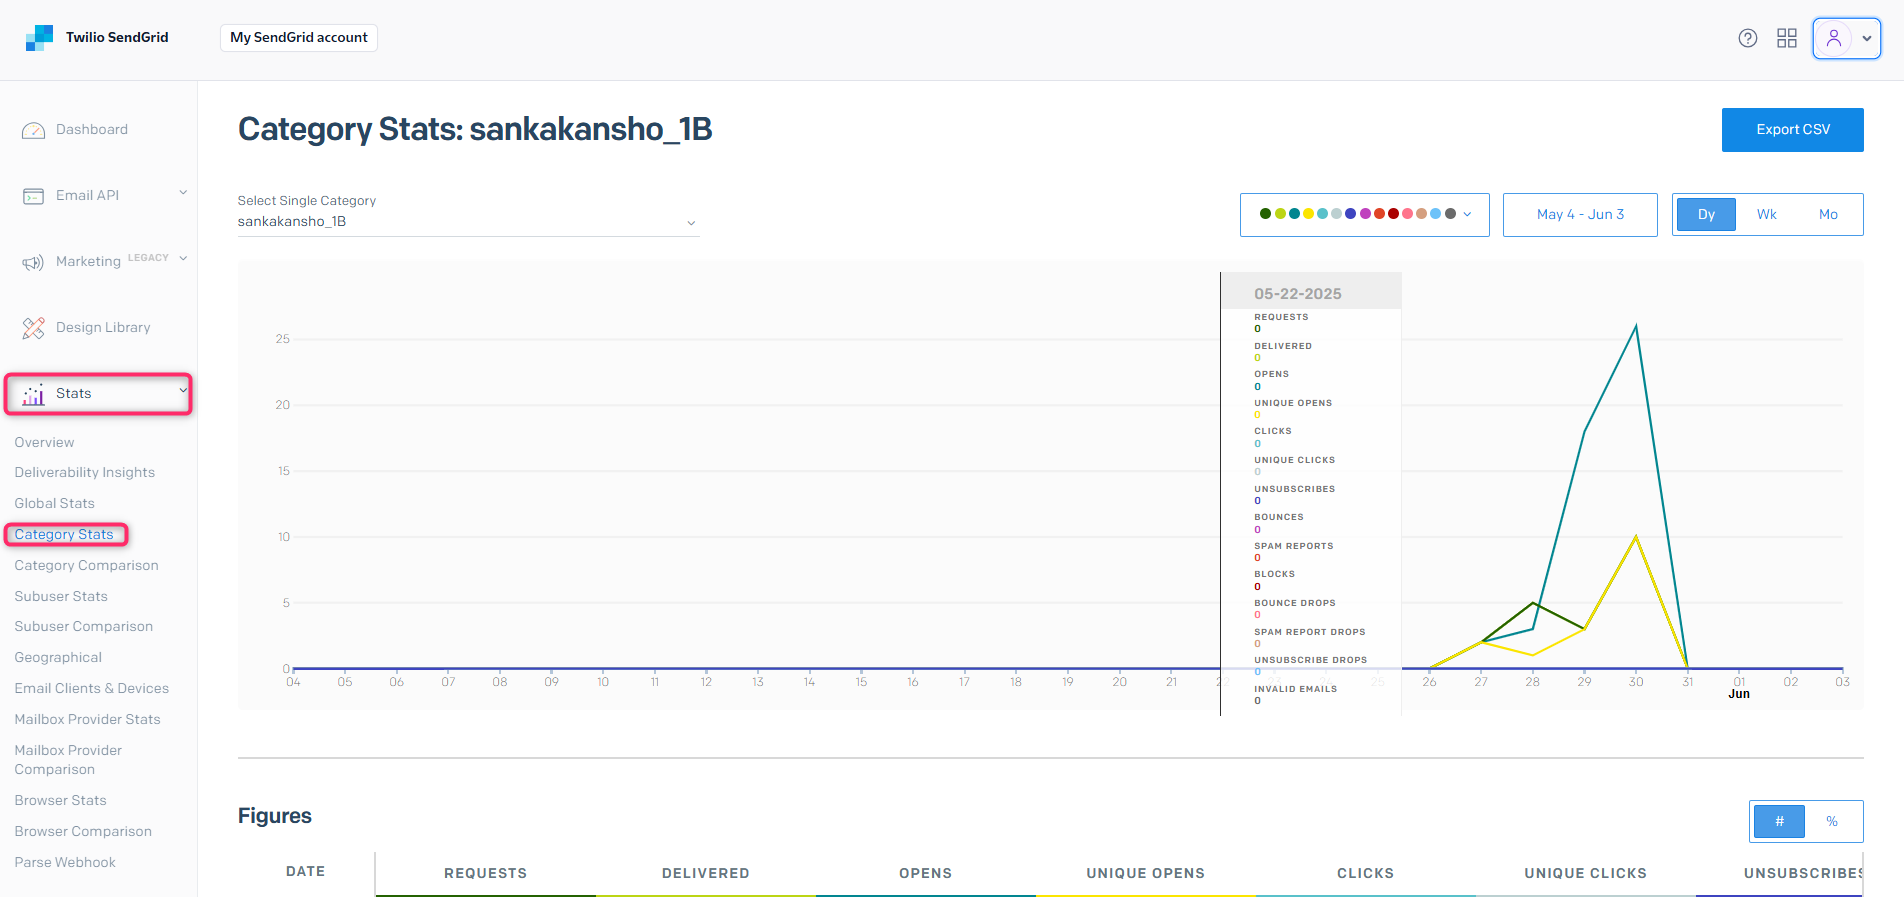Open the May 4 - Jun 3 date range picker

[1579, 215]
